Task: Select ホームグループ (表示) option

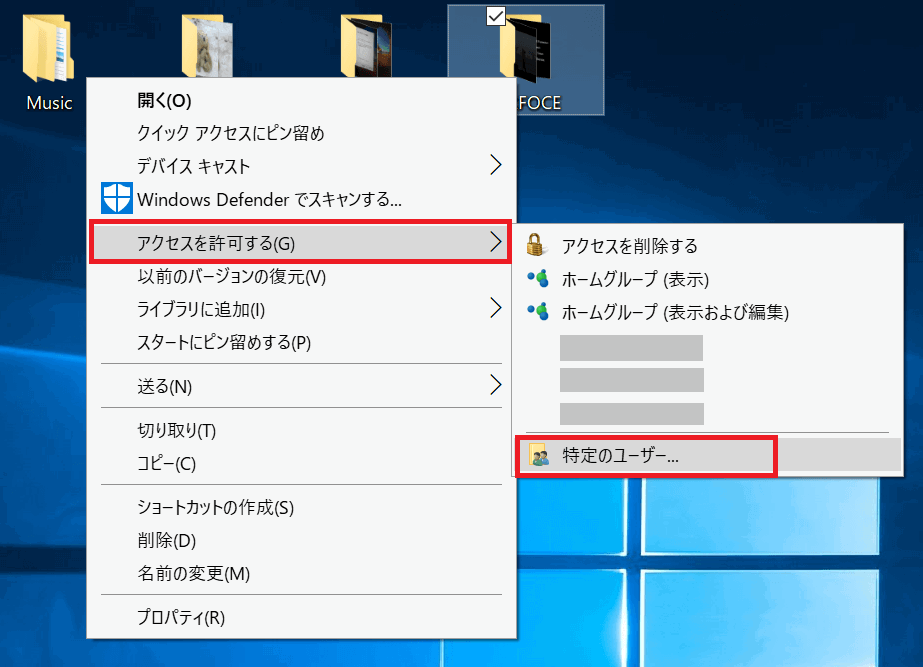Action: click(708, 278)
